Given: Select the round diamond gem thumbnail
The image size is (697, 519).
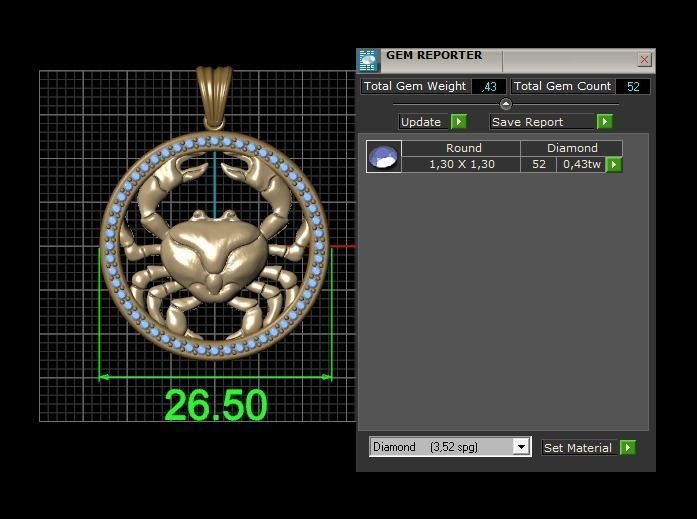Looking at the screenshot, I should pos(384,156).
